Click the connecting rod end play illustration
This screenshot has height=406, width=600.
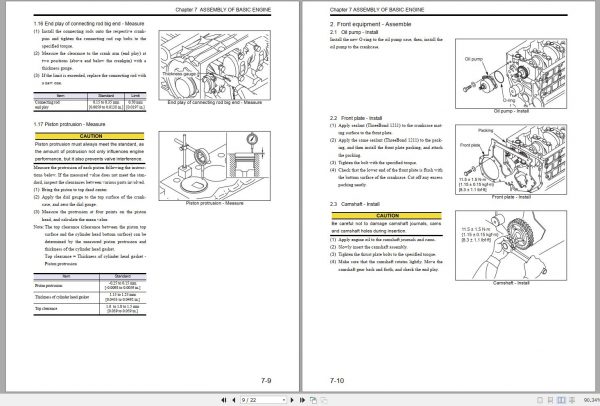coord(214,65)
